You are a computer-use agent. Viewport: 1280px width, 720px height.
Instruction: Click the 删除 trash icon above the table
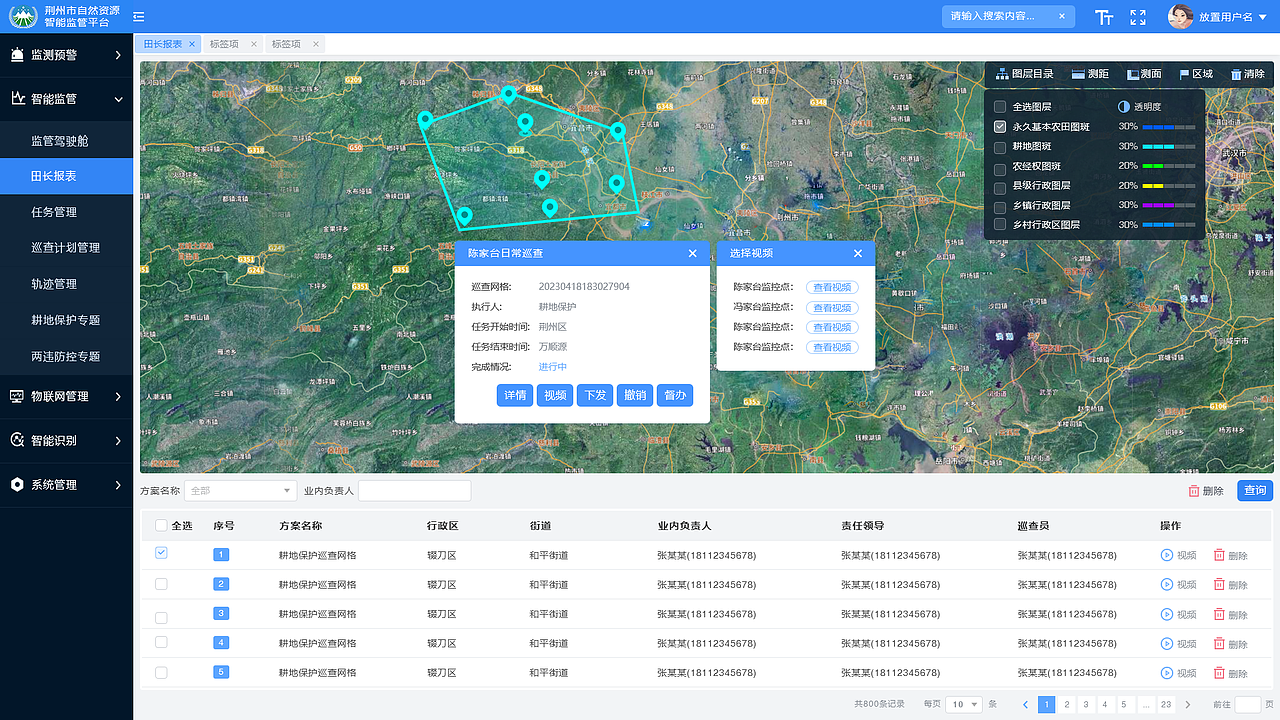pos(1194,491)
